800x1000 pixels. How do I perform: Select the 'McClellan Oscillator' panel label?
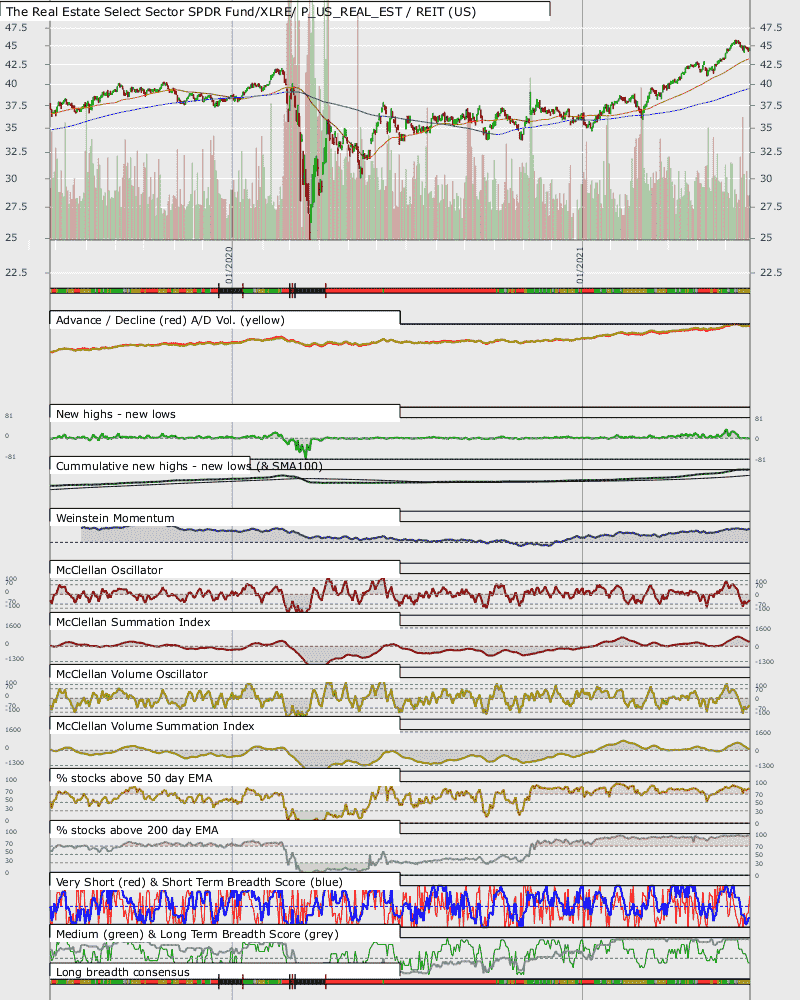109,570
